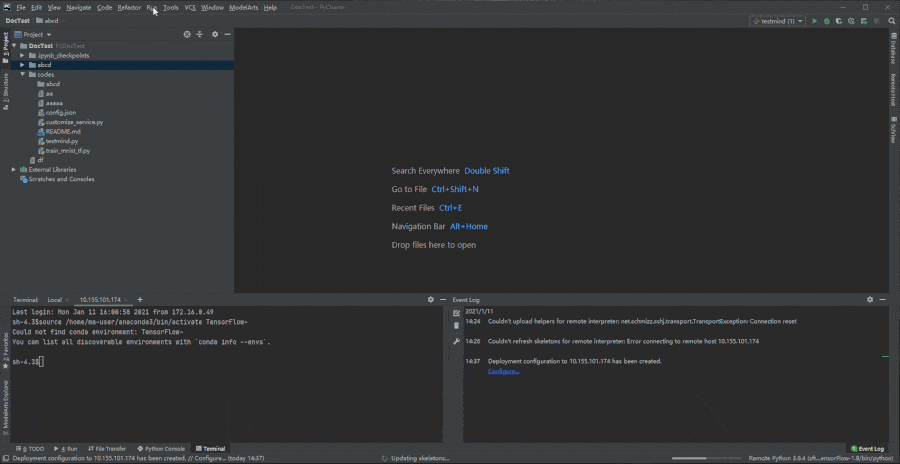Click DocTest in the navigation breadcrumb

tap(18, 21)
